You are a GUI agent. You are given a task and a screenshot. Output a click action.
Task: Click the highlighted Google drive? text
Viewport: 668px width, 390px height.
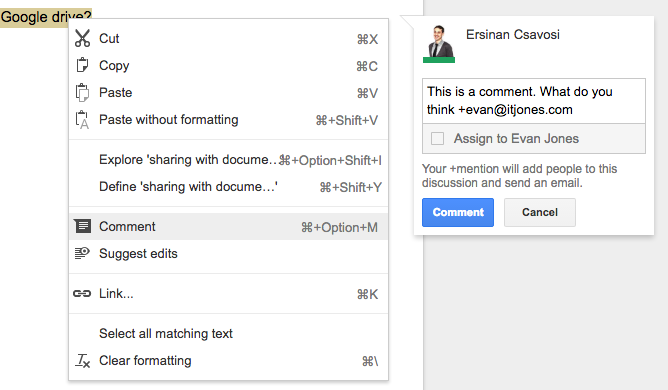click(46, 17)
